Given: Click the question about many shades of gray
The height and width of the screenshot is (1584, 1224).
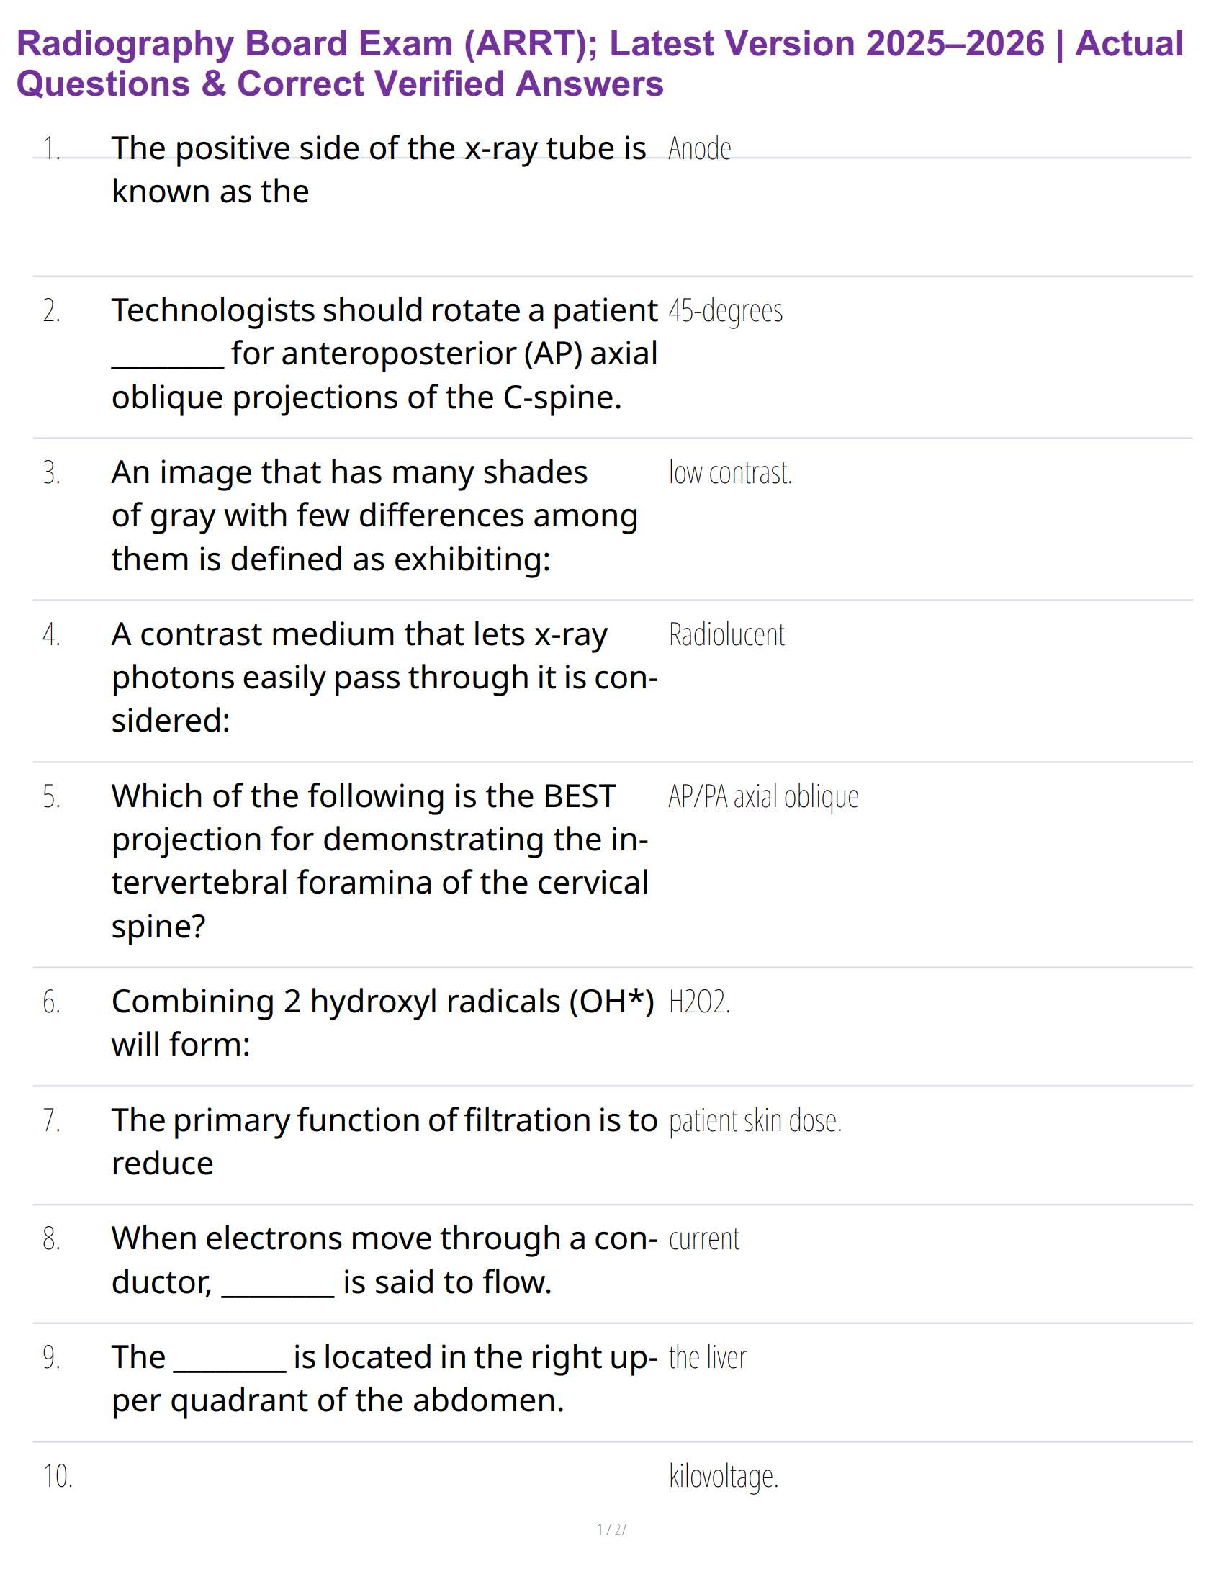Looking at the screenshot, I should pos(374,515).
